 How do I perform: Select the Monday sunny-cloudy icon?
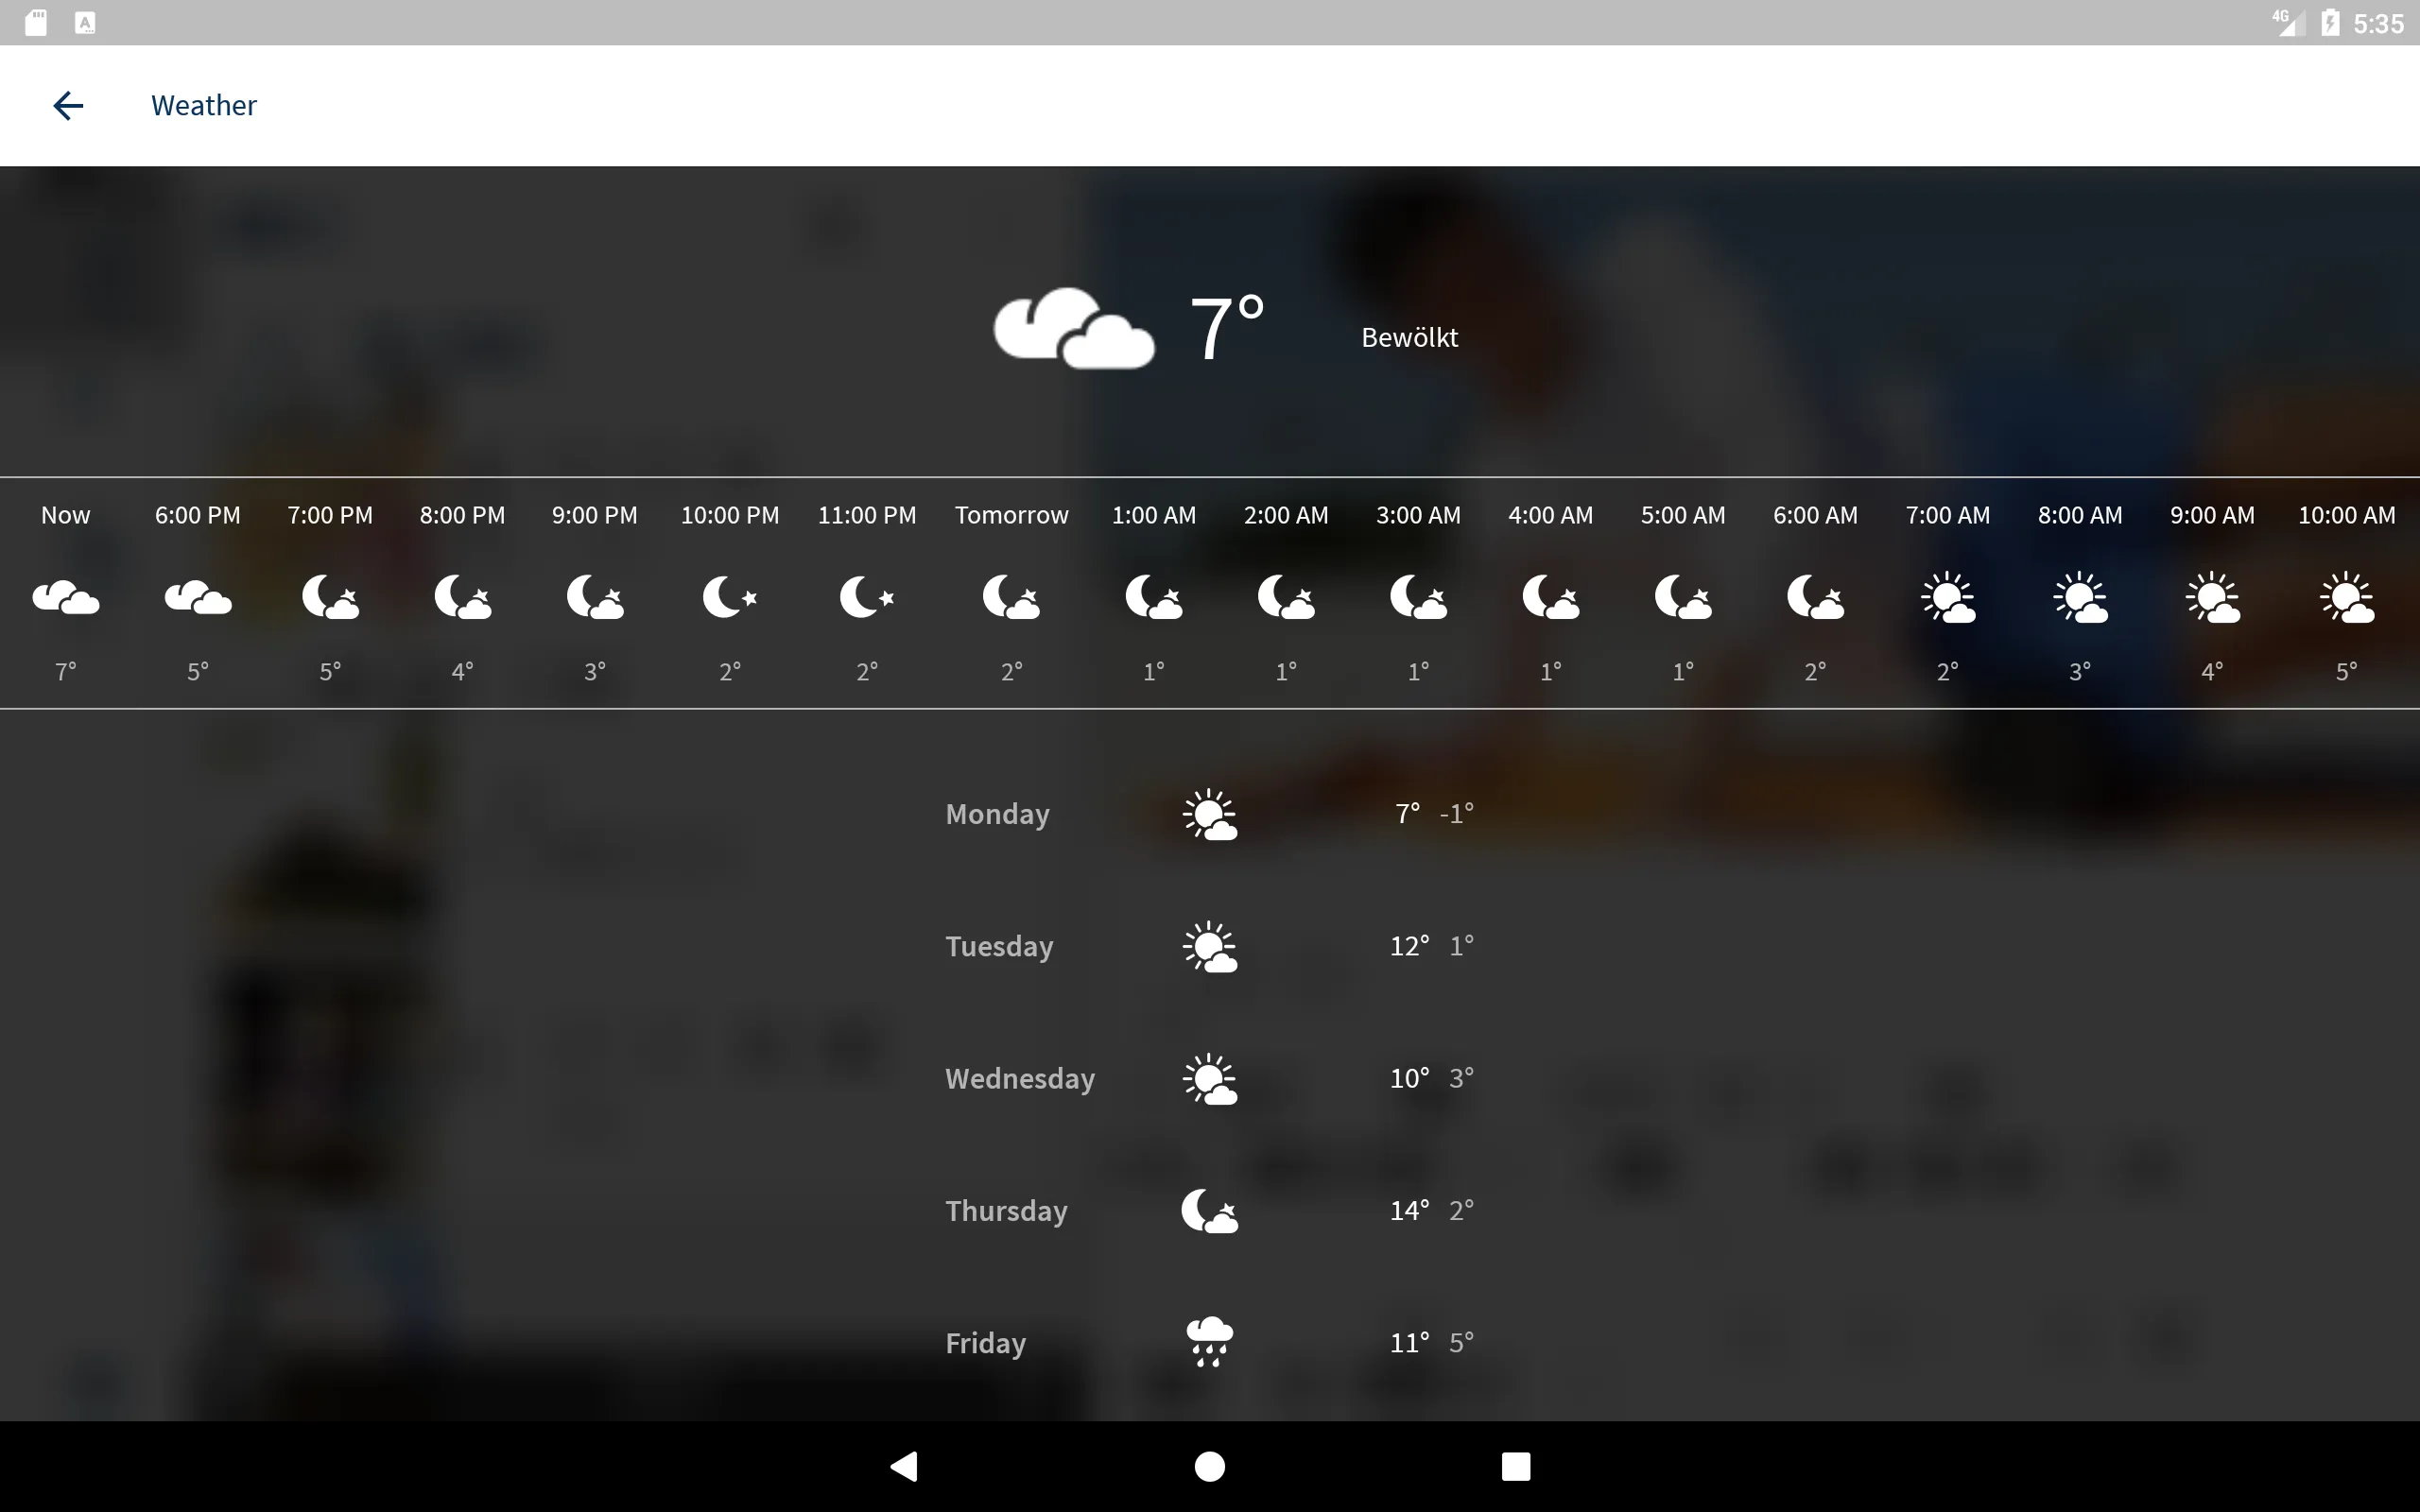pyautogui.click(x=1209, y=812)
